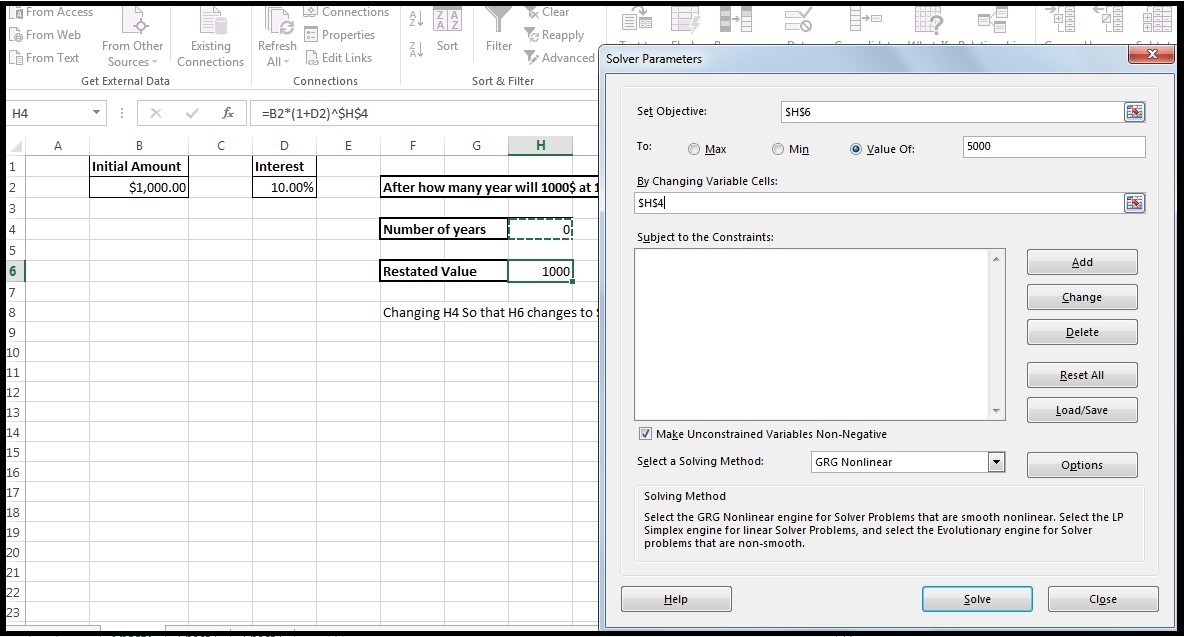Screen dimensions: 1184x637
Task: Click the formula bar text
Action: coord(315,113)
